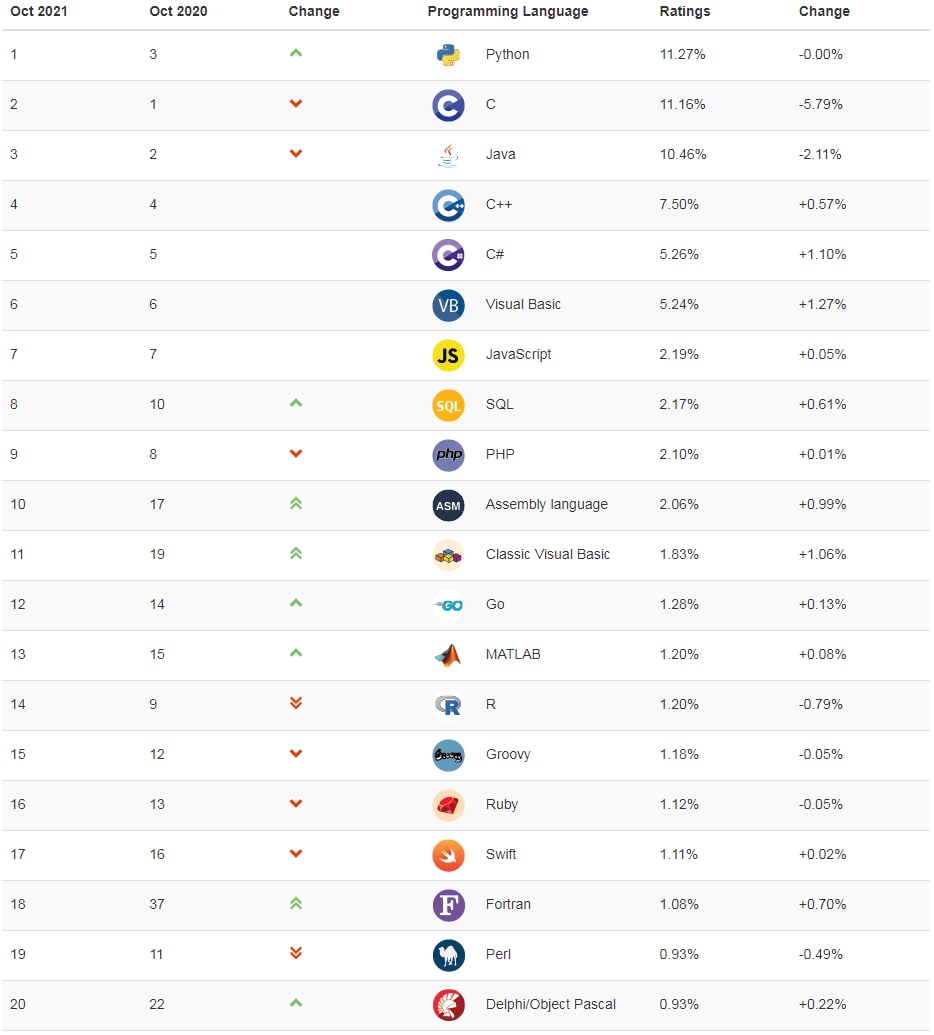934x1035 pixels.
Task: Click the Swift bird icon
Action: tap(448, 855)
